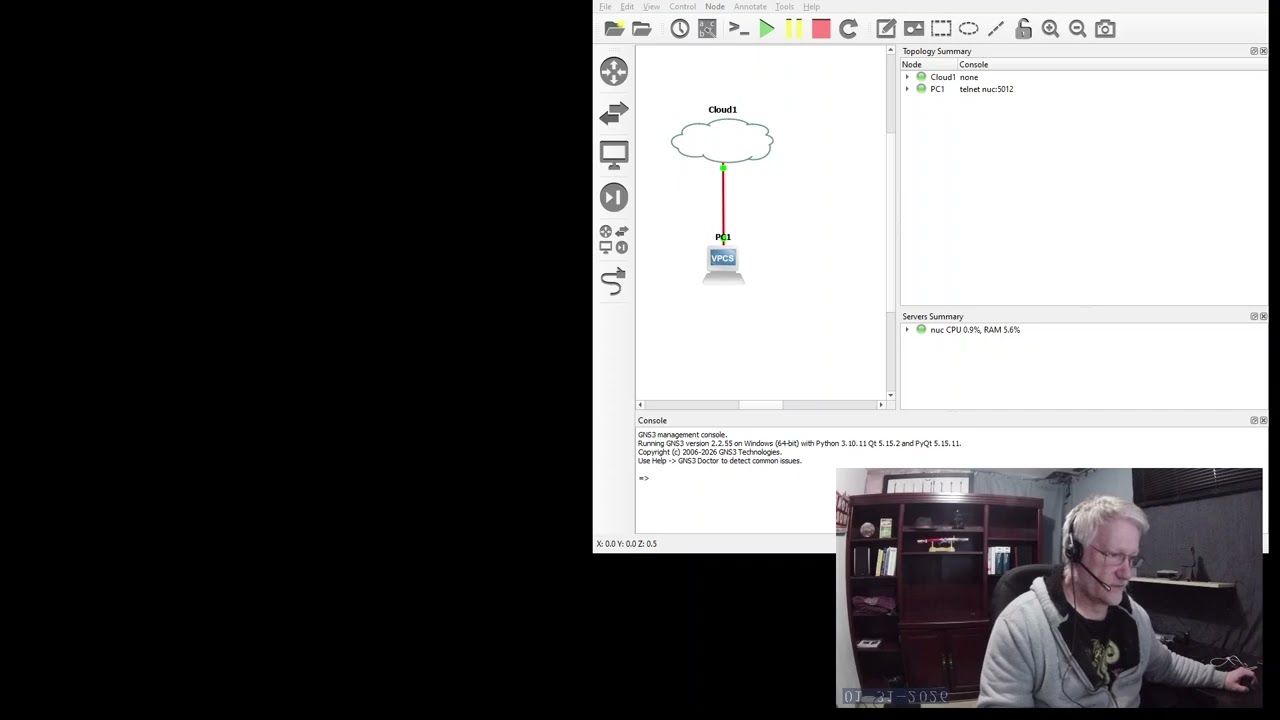Close the Servers Summary panel
This screenshot has height=720, width=1280.
point(1263,316)
